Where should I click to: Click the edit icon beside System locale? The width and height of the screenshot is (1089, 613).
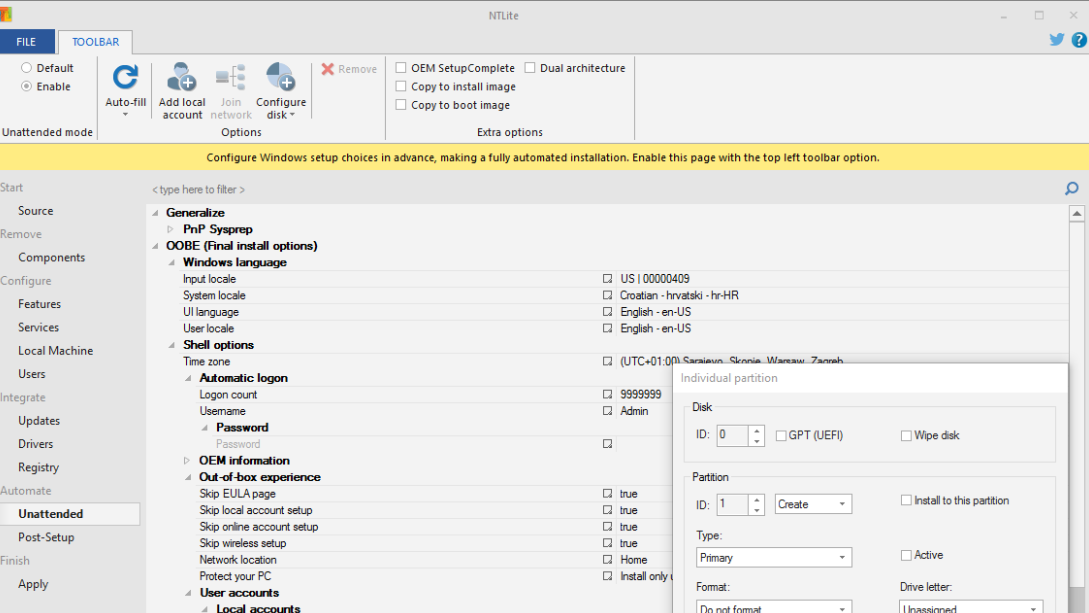[x=608, y=295]
